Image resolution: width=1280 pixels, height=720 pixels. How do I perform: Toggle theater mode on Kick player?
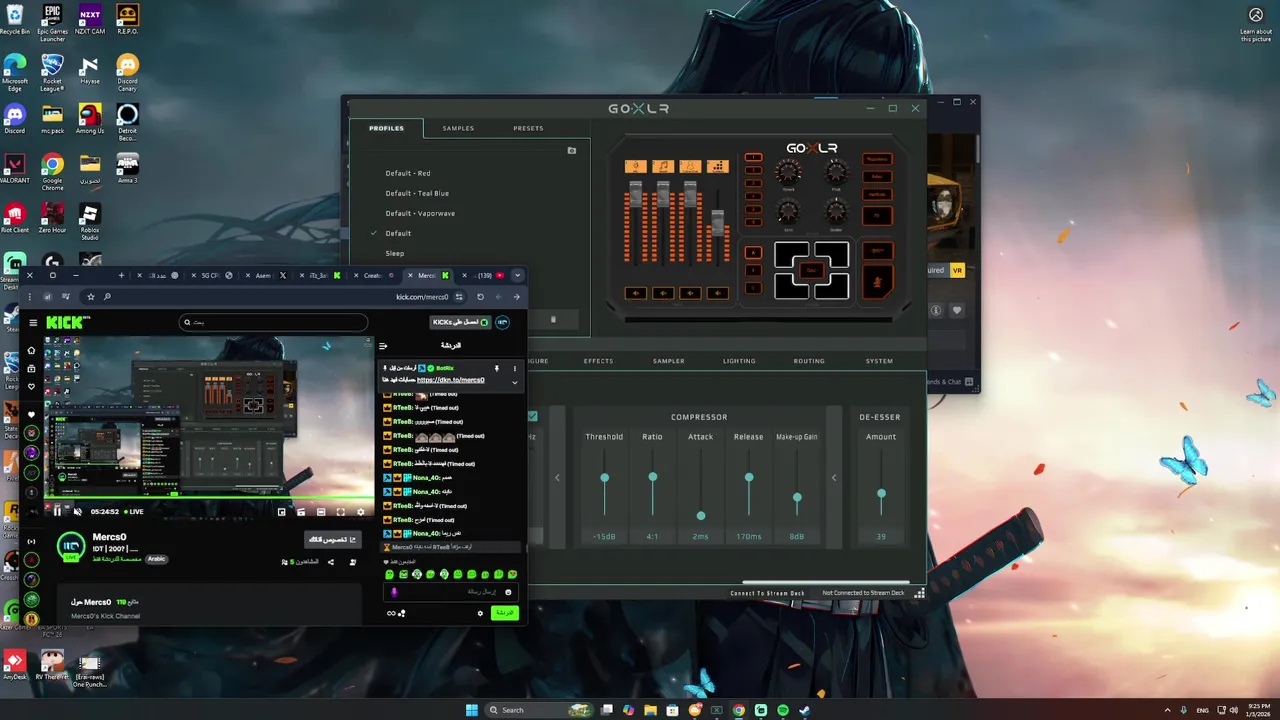click(x=321, y=512)
